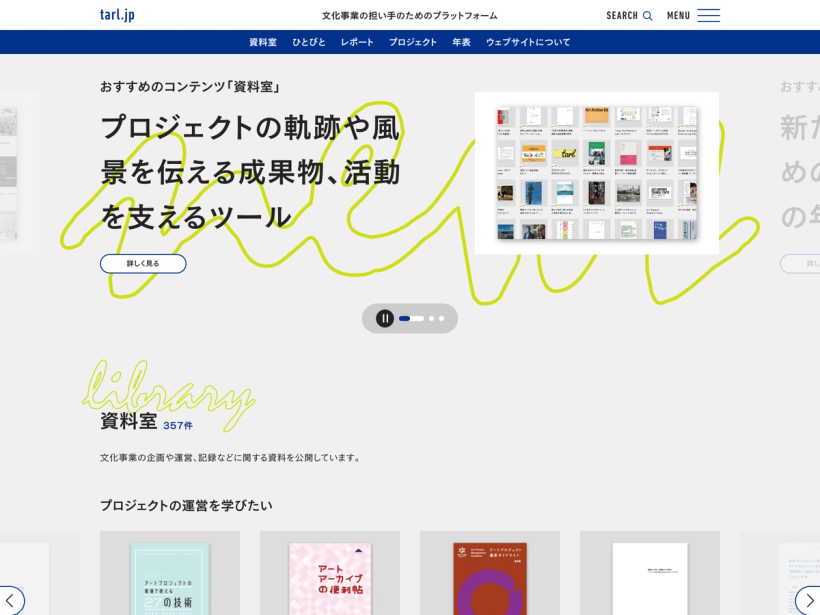820x615 pixels.
Task: Show previous library cards with left arrow
Action: pos(10,601)
